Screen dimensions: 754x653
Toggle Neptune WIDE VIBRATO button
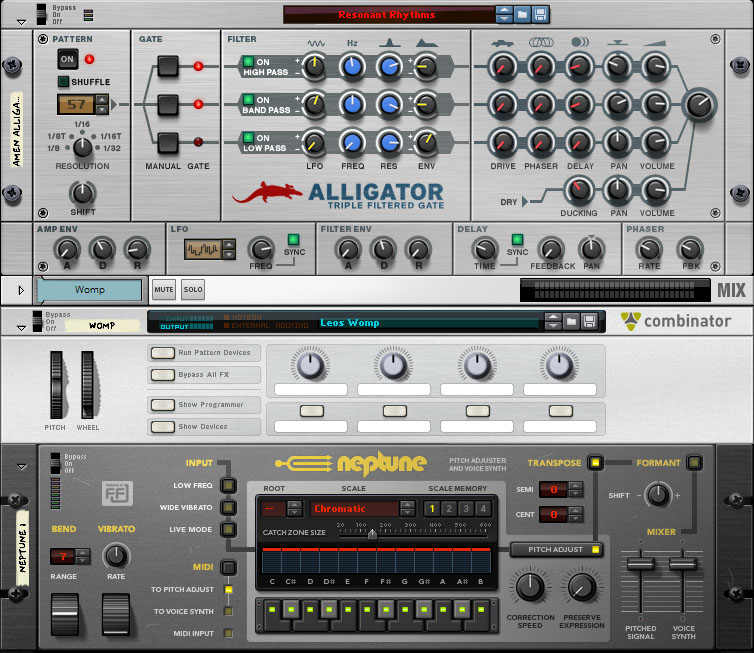(x=228, y=507)
